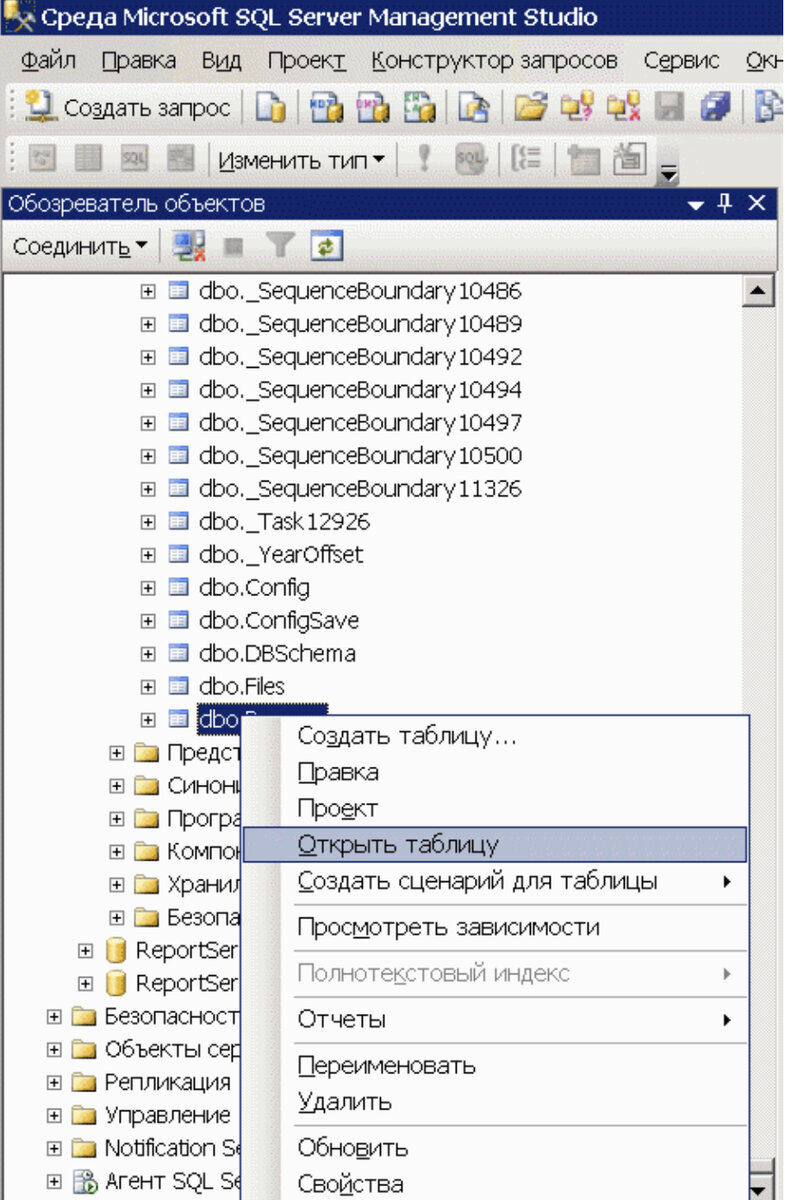Click the Disconnect icon in Object Explorer
This screenshot has height=1200, width=785.
click(188, 246)
